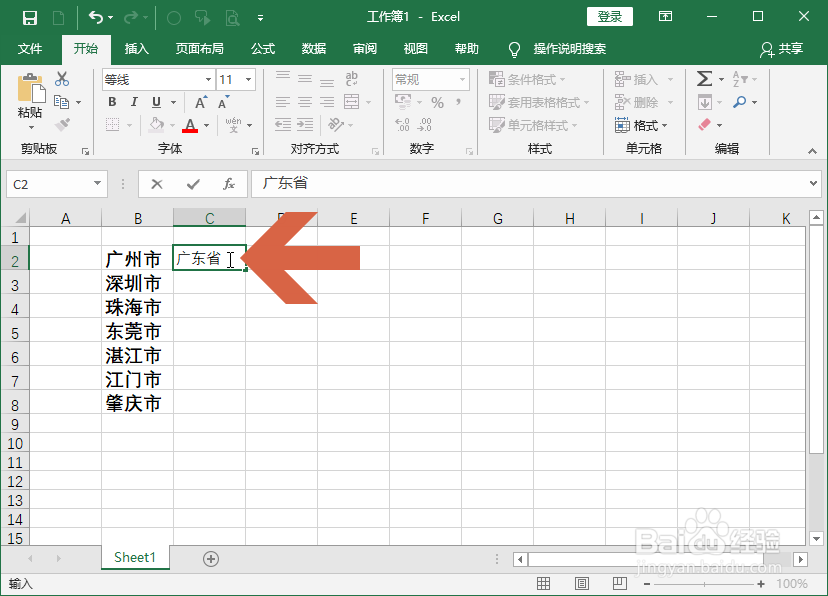Viewport: 828px width, 596px height.
Task: Switch to Page Break Preview
Action: click(x=620, y=583)
